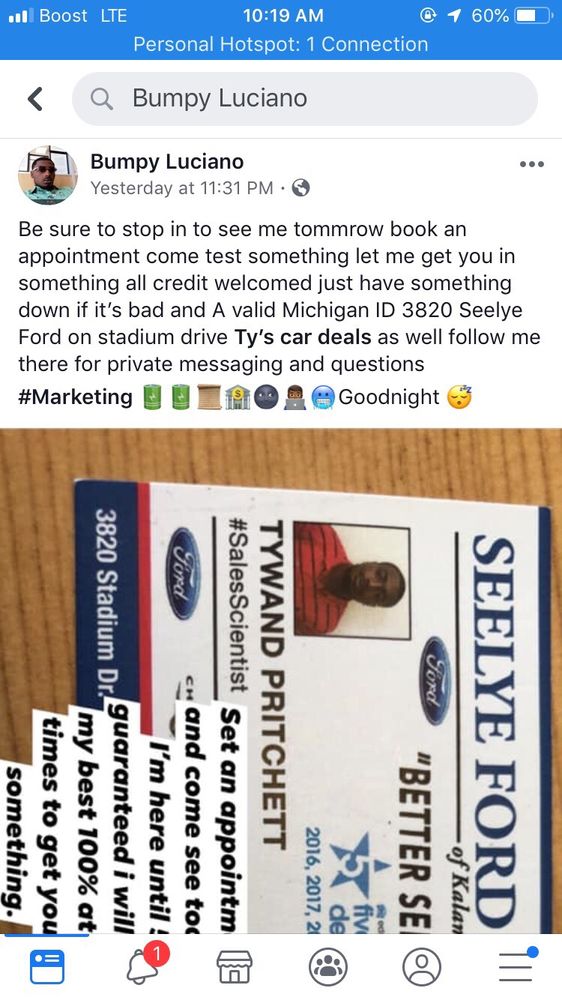Open the hamburger menu tab
Image resolution: width=562 pixels, height=1000 pixels.
click(x=517, y=964)
